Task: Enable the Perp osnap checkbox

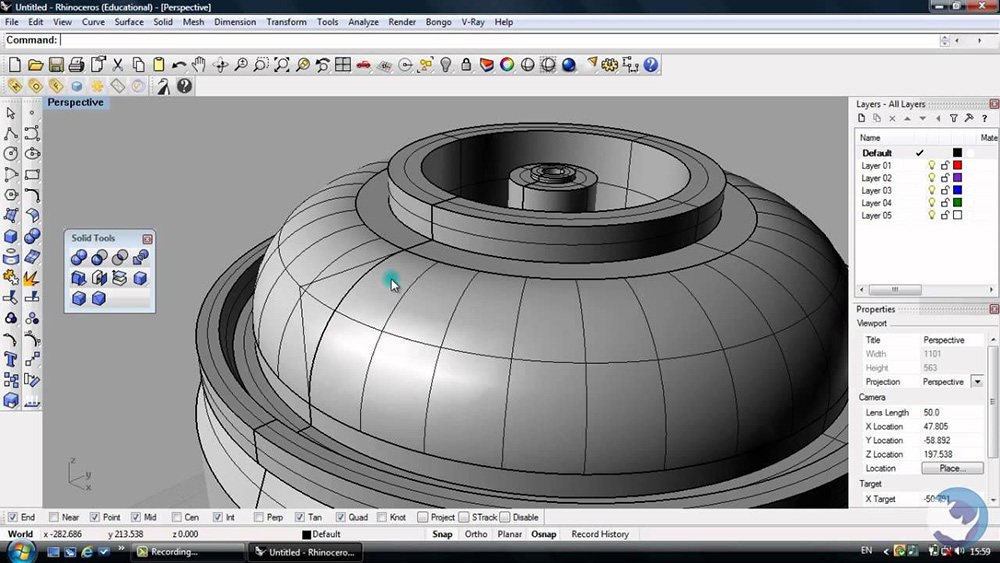Action: pos(260,517)
